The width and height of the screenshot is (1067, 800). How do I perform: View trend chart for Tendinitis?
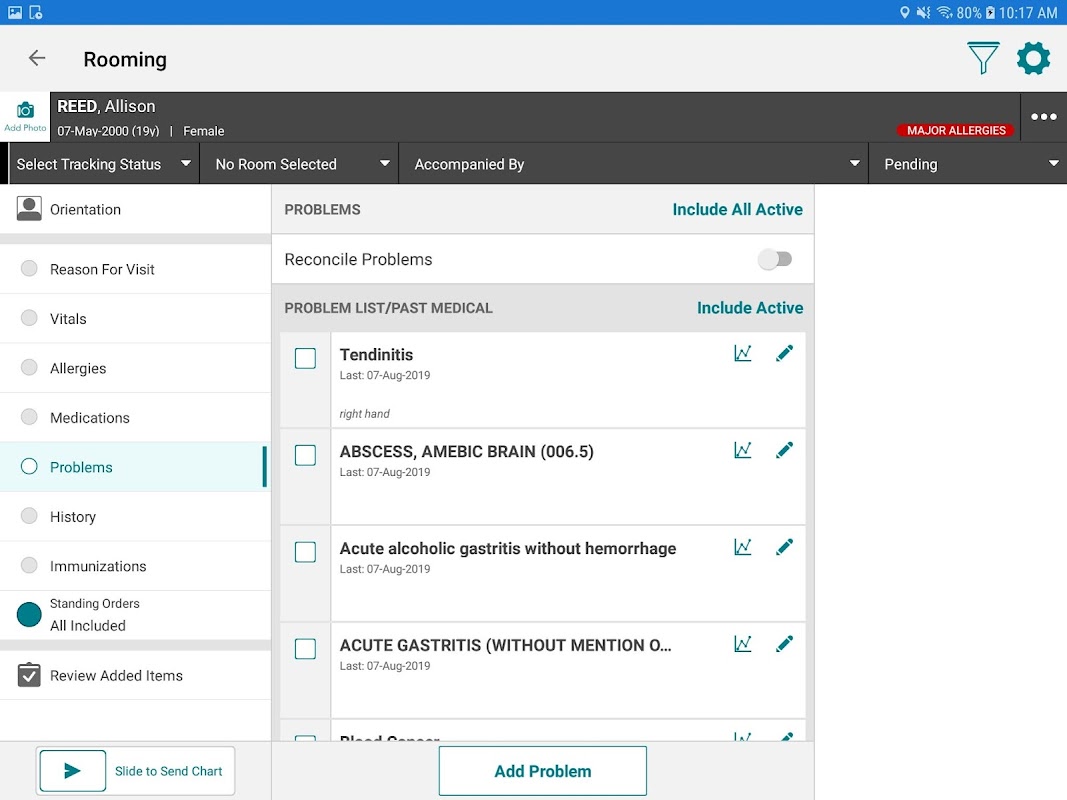pos(742,353)
